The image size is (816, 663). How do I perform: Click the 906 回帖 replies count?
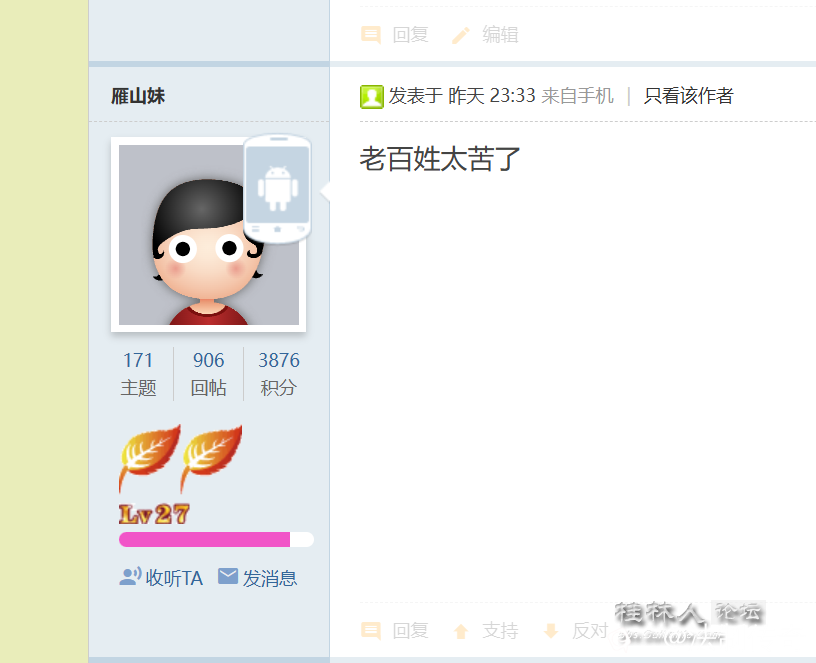(208, 374)
